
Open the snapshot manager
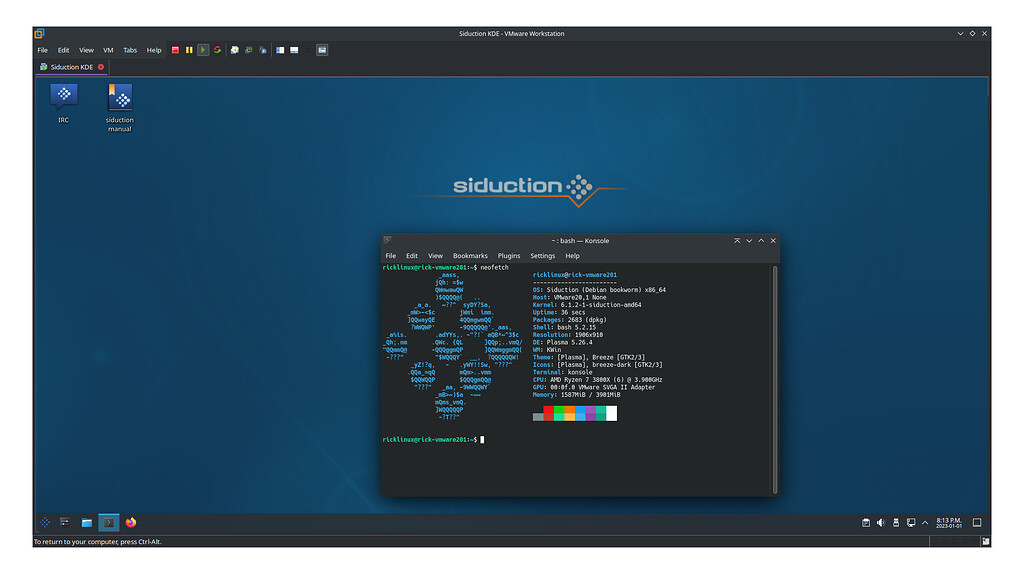(x=262, y=49)
